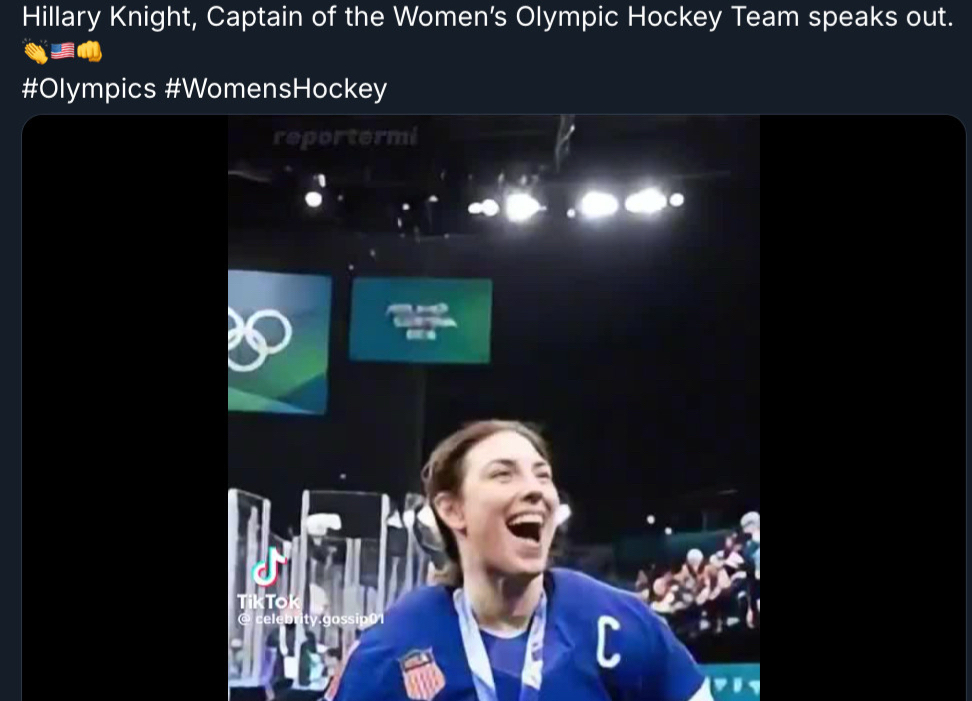The width and height of the screenshot is (972, 701).
Task: Click the US flag emoji
Action: point(63,50)
